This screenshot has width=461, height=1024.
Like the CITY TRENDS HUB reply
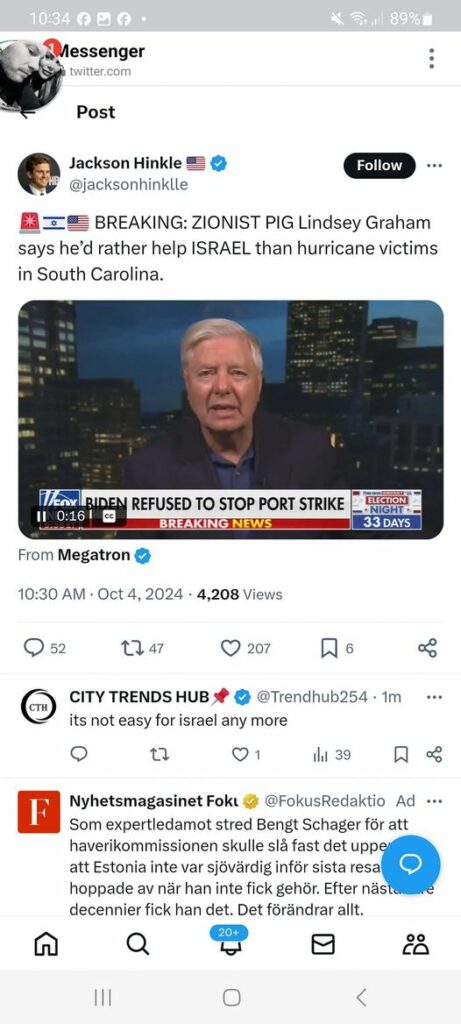(240, 754)
